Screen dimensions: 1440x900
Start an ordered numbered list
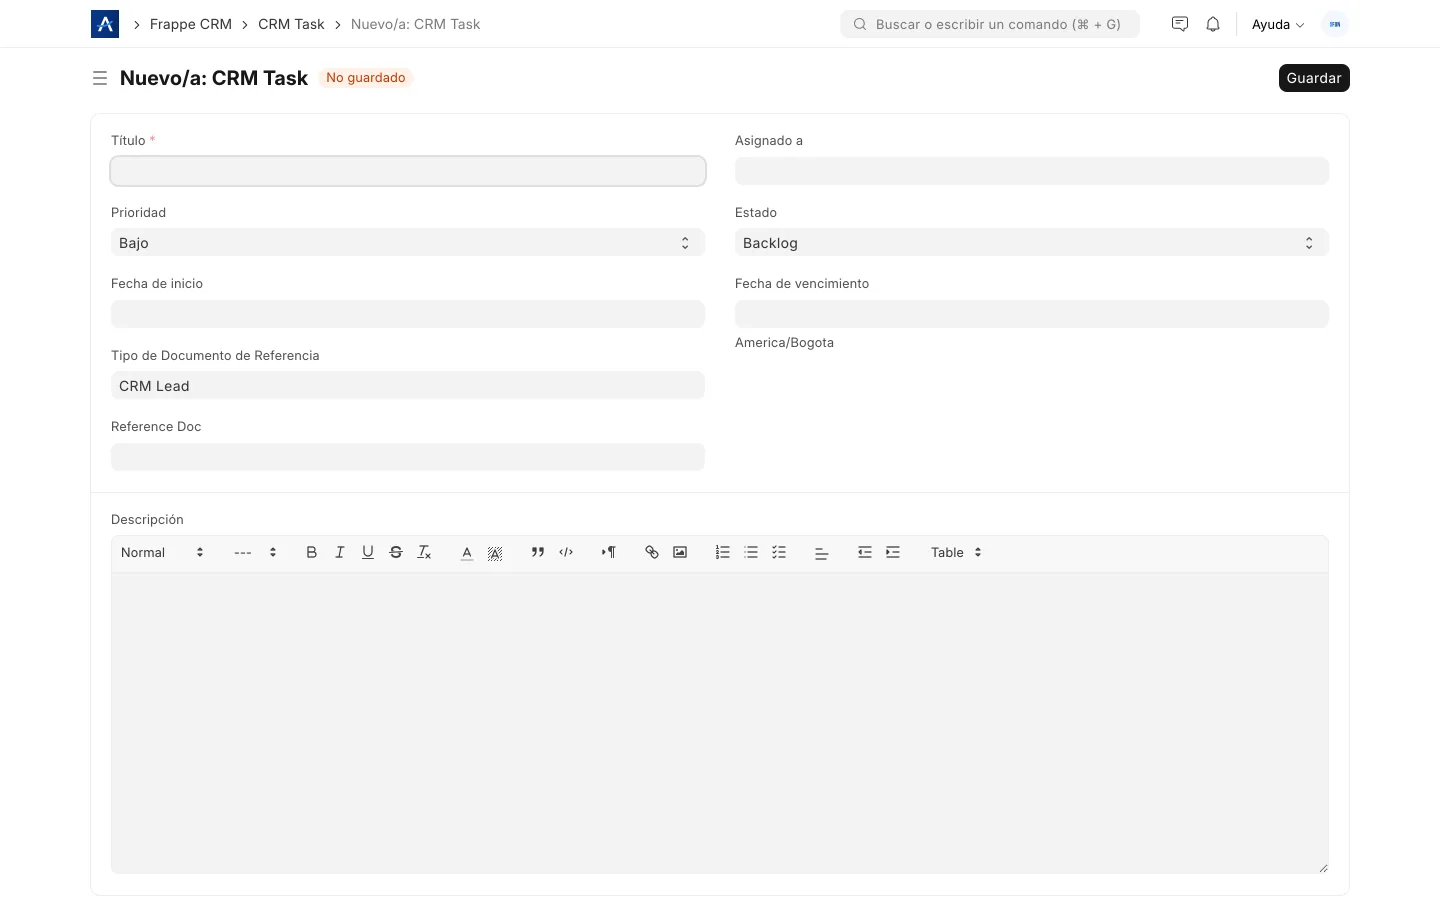click(x=723, y=552)
